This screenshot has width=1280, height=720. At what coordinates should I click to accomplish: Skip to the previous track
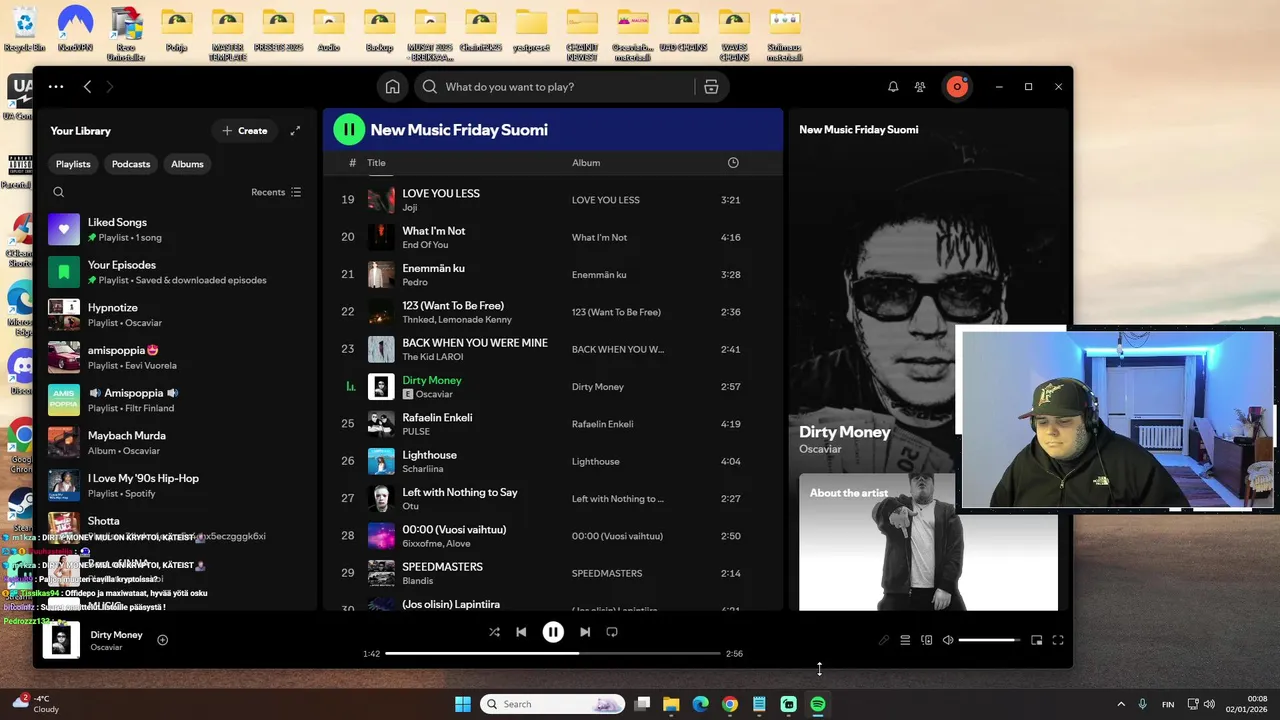(521, 632)
